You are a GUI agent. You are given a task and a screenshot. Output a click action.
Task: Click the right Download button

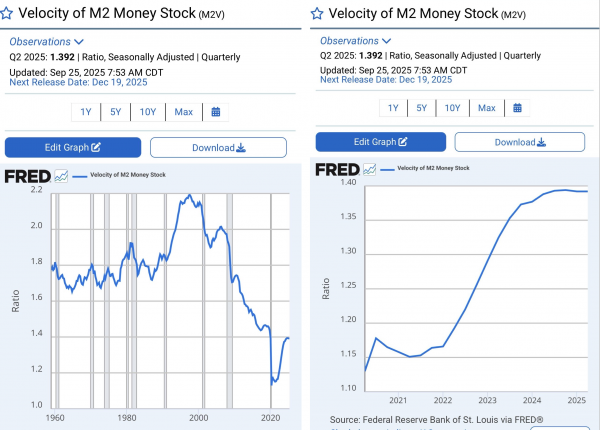click(520, 142)
